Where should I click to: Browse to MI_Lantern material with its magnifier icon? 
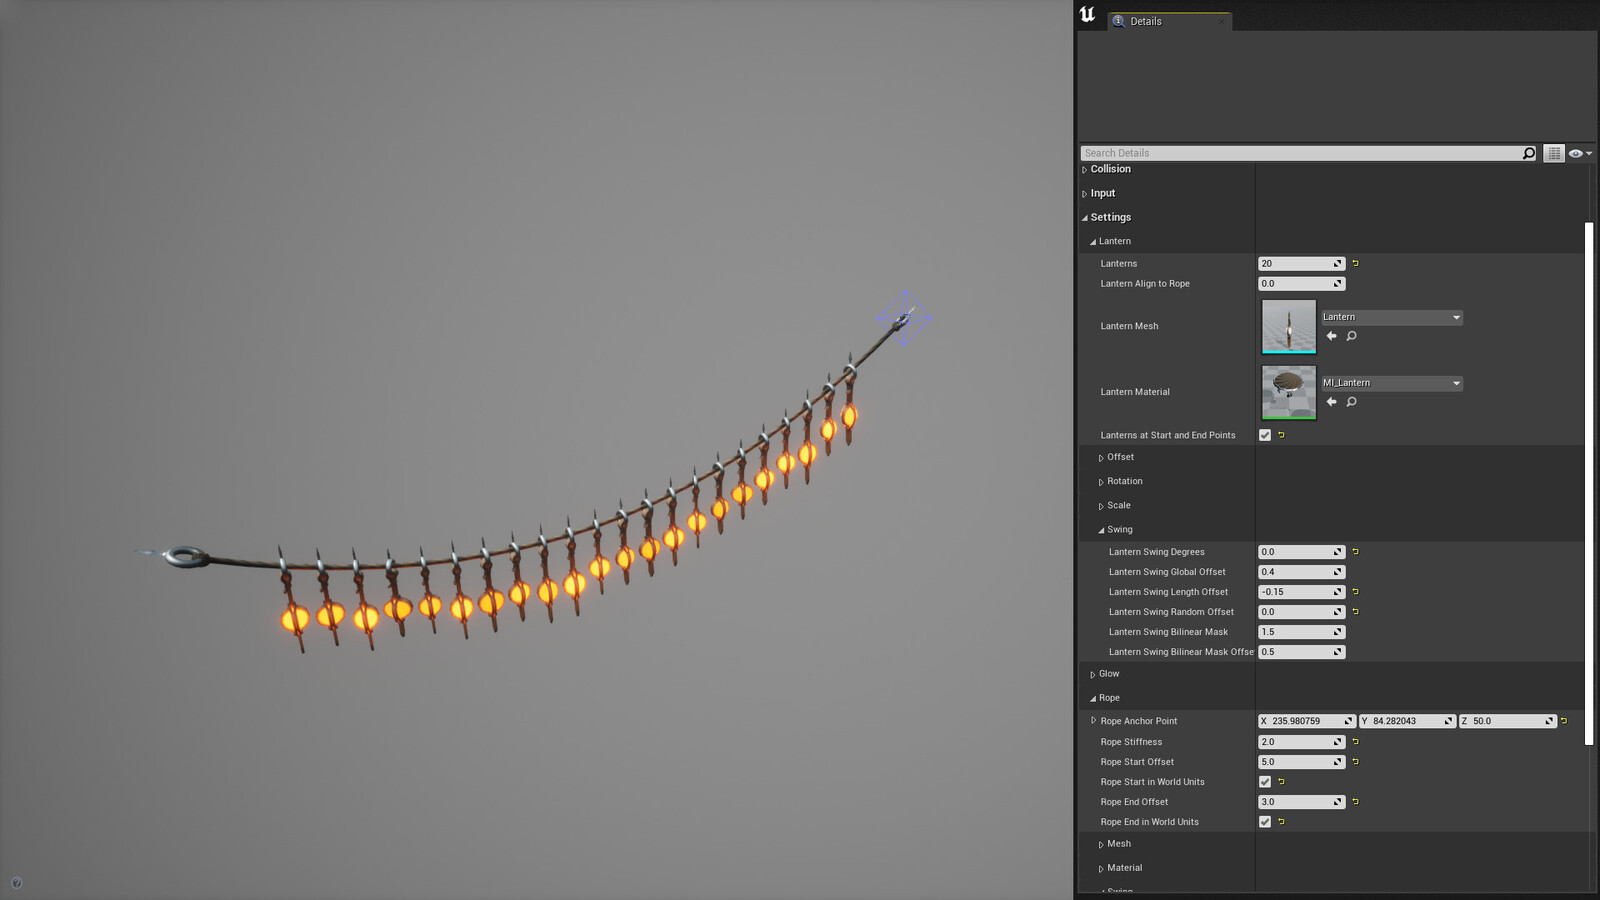tap(1351, 401)
